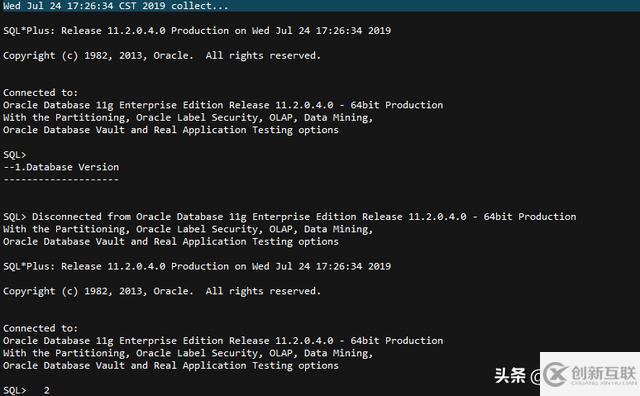The image size is (640, 396).
Task: Place cursor at the empty 'SQL>' prompt above Database Version
Action: (14, 155)
